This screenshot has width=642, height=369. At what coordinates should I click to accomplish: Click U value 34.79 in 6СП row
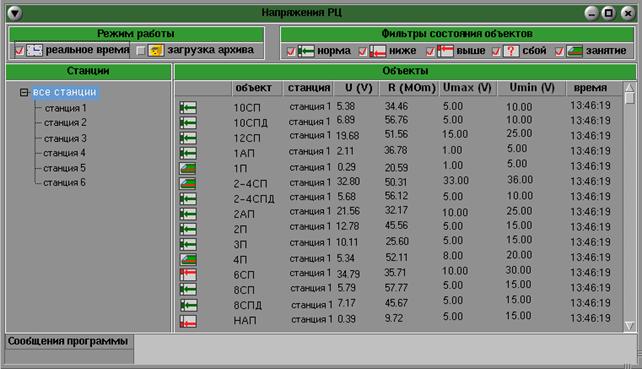tap(348, 273)
